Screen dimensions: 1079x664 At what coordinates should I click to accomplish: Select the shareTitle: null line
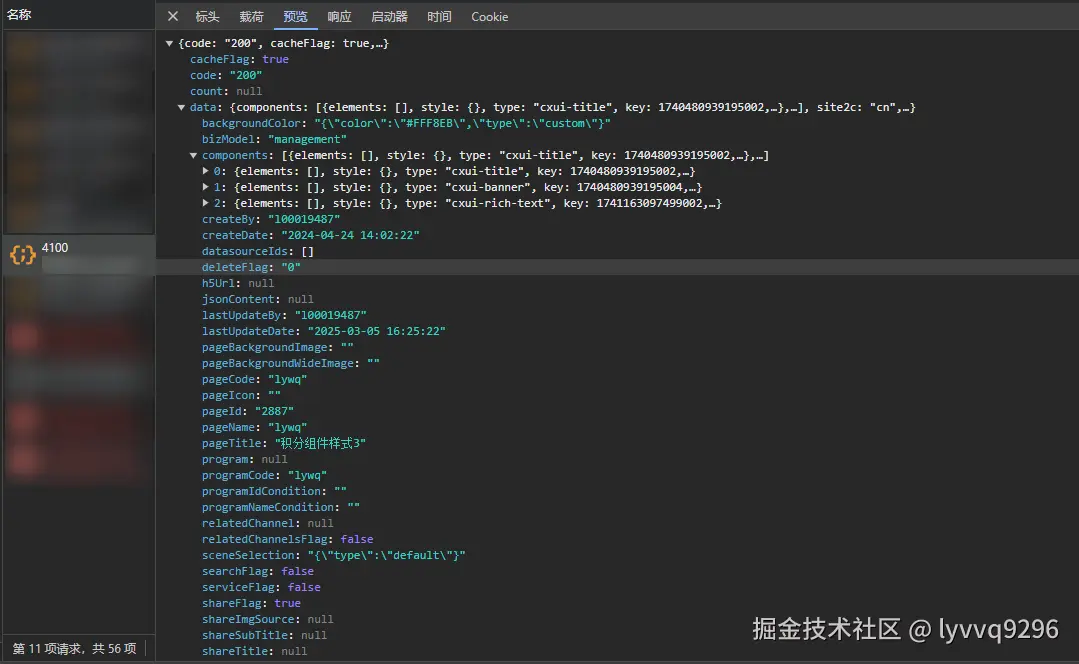[x=254, y=651]
